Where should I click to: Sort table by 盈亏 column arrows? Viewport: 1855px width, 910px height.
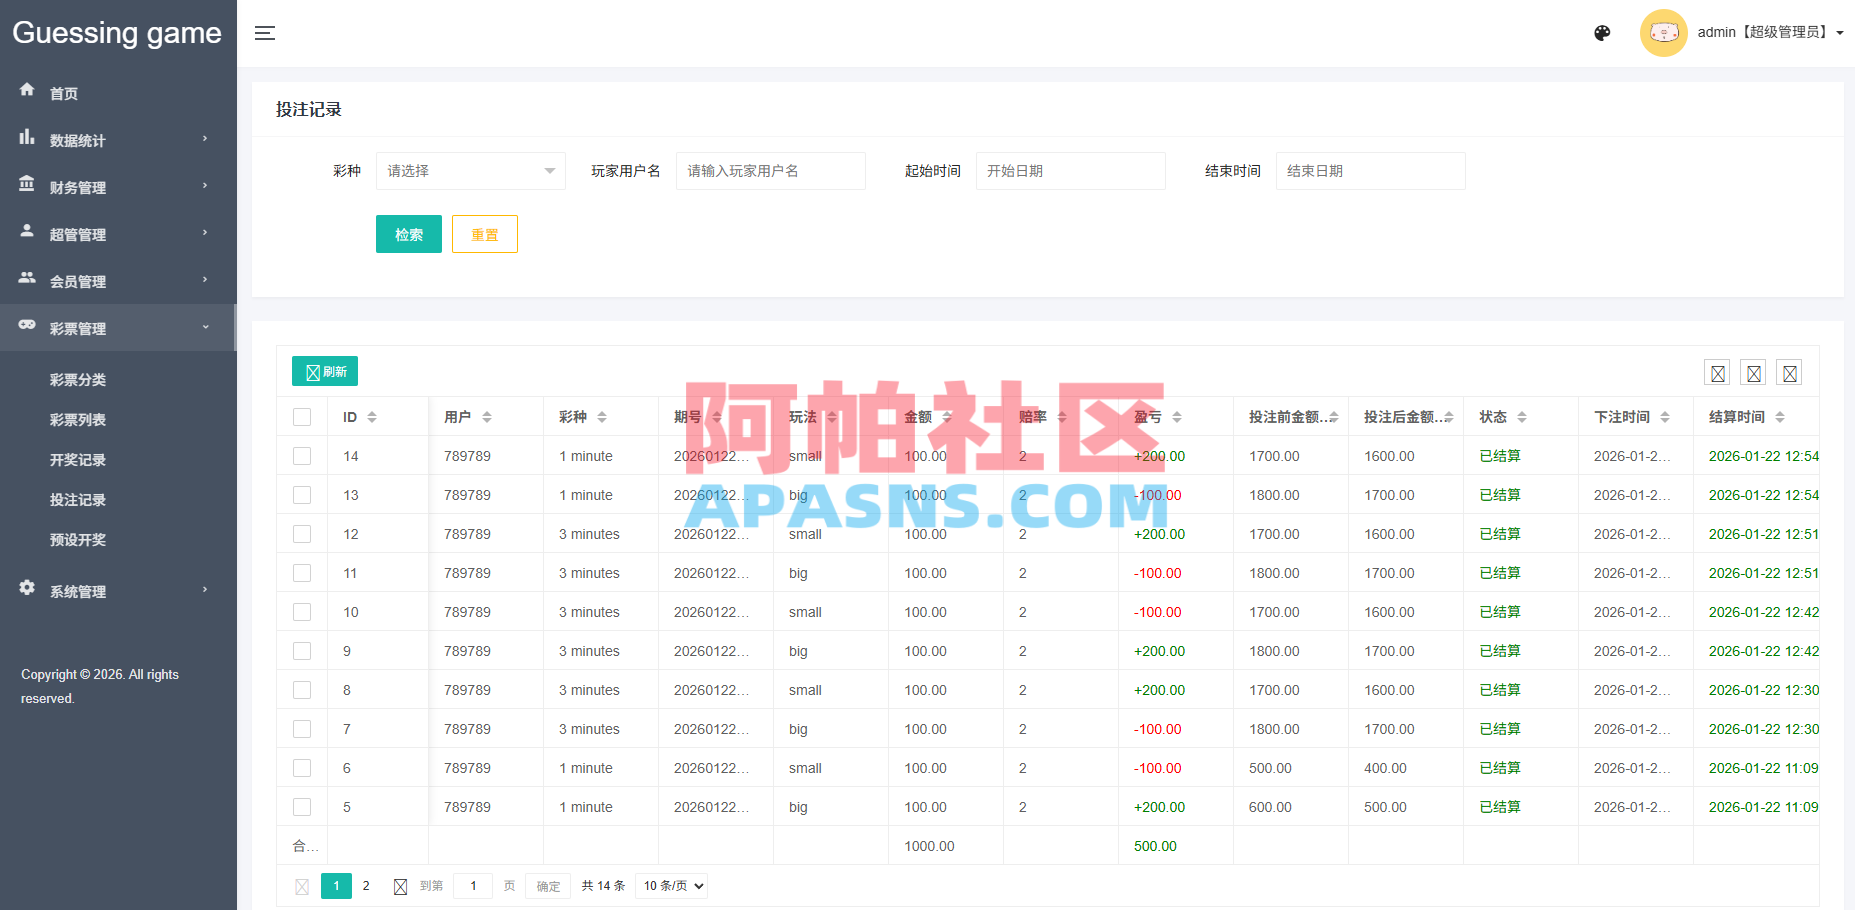pyautogui.click(x=1177, y=417)
